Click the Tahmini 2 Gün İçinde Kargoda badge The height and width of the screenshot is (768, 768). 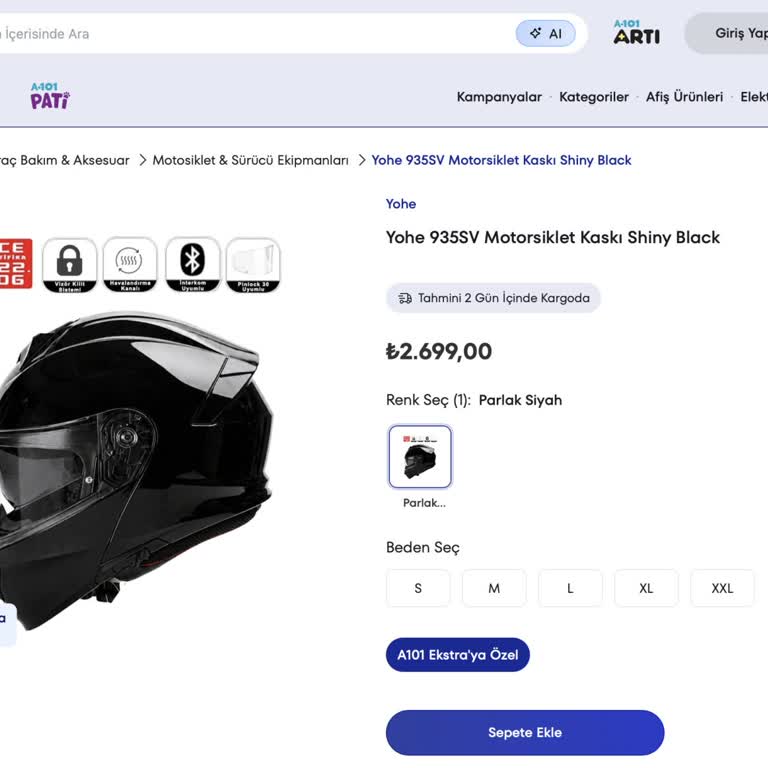[x=493, y=298]
